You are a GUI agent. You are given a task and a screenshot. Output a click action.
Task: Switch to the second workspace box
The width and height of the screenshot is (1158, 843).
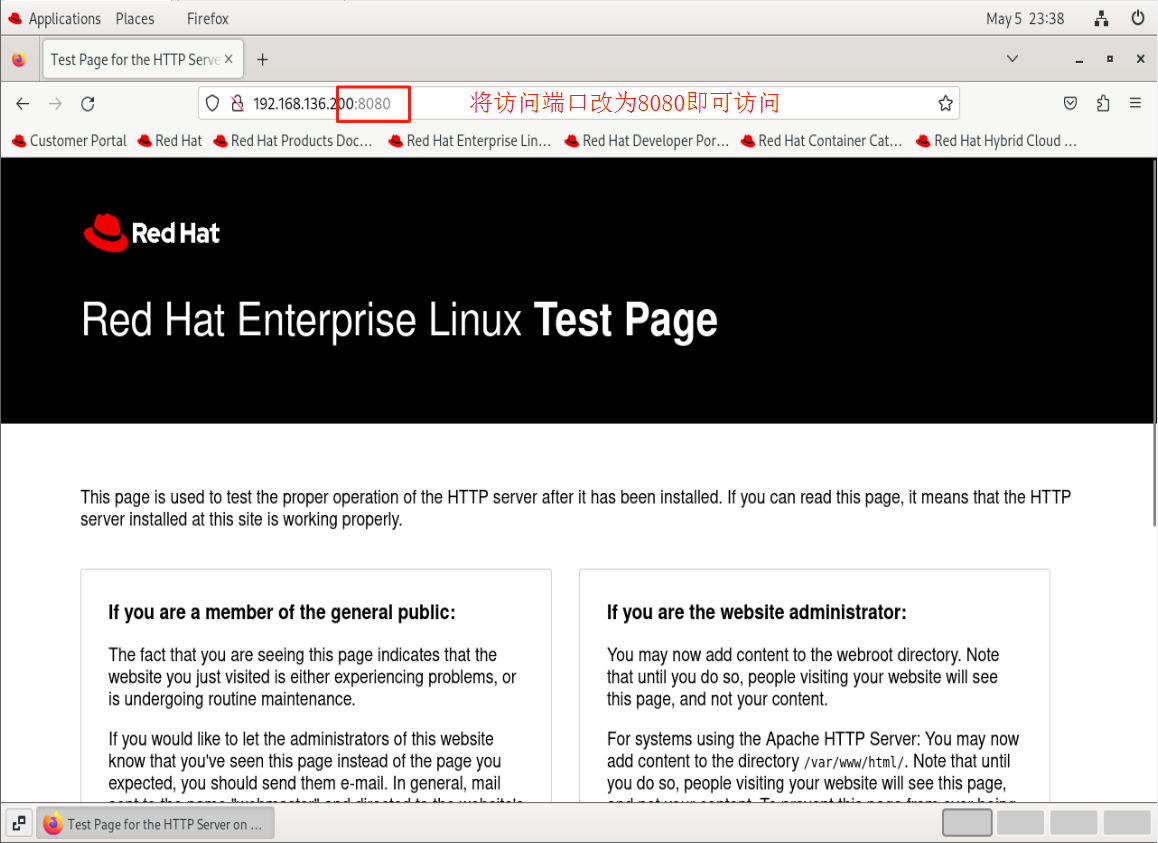1020,822
